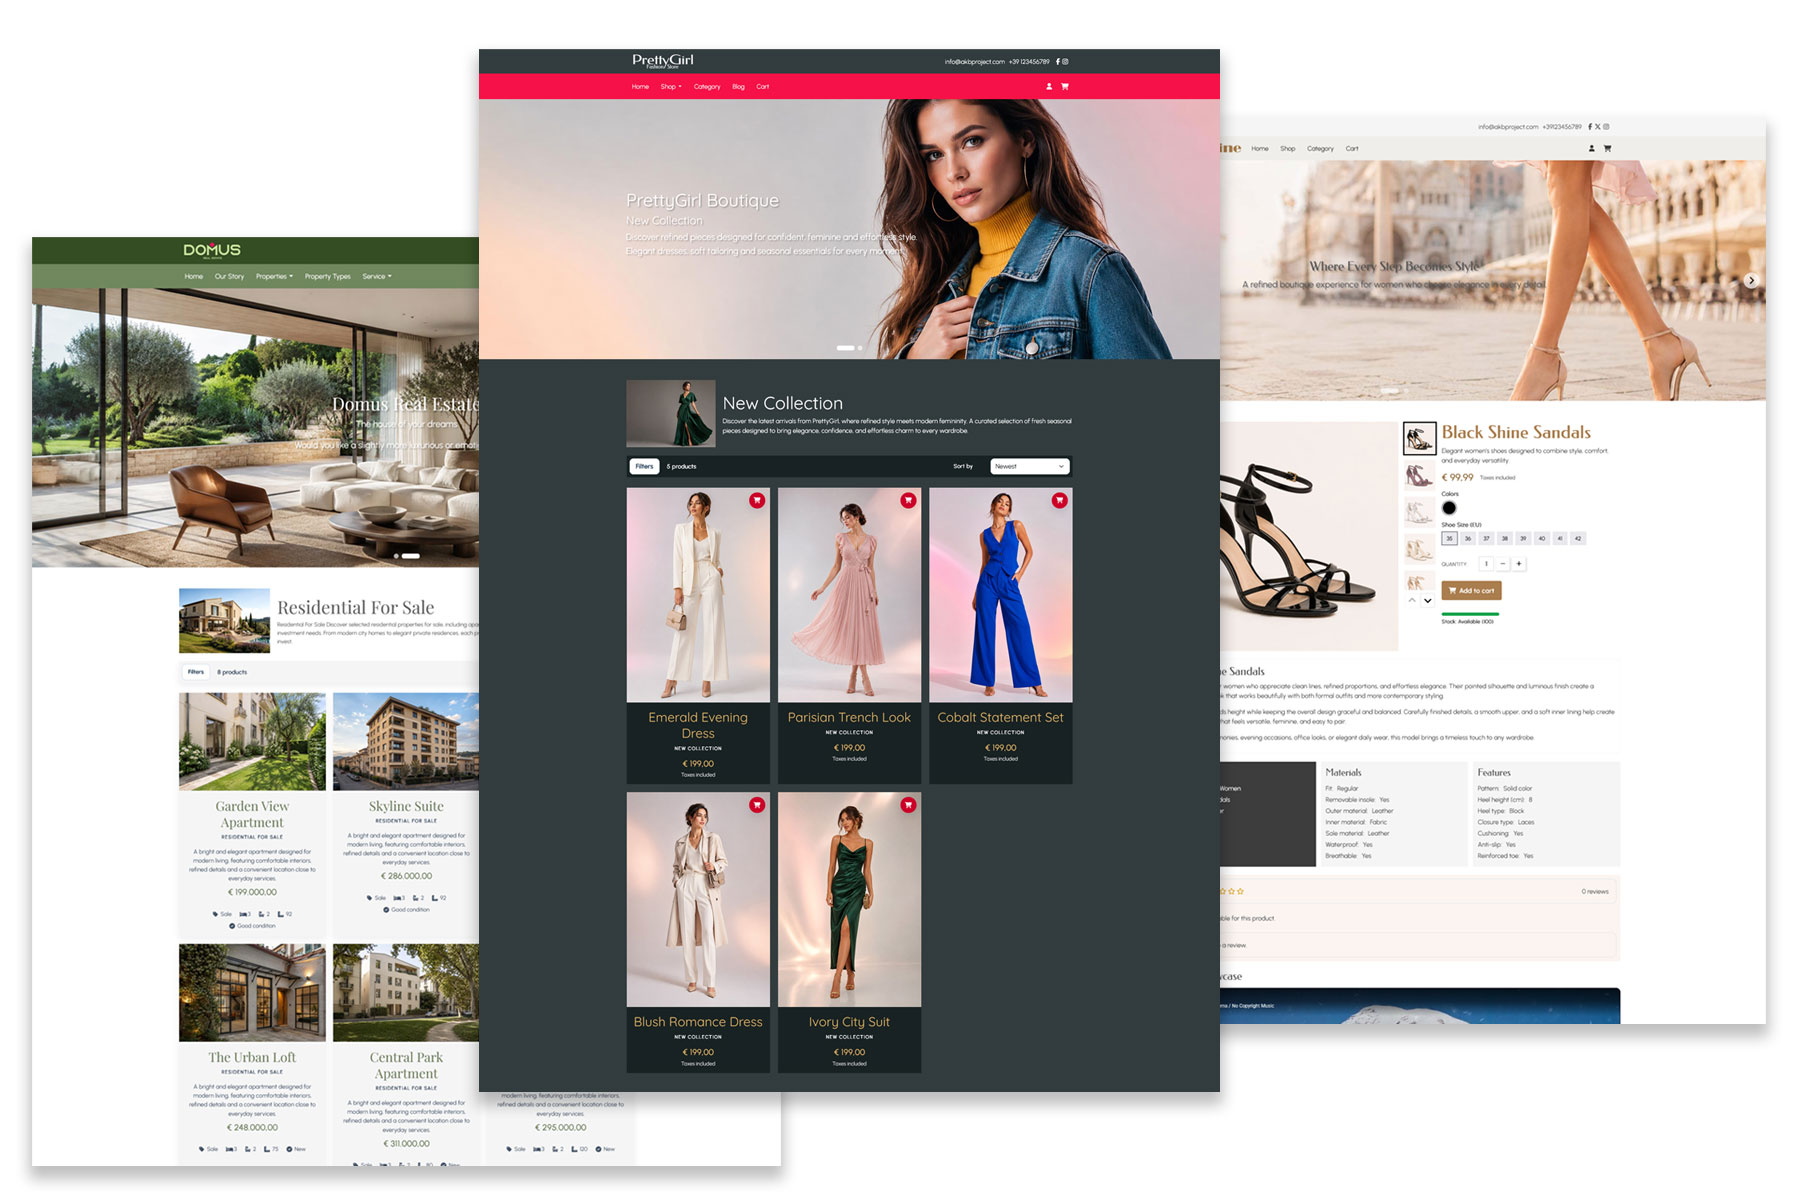Open PrettyGirl's Facebook icon link
Viewport: 1800px width, 1200px height.
pos(1058,61)
